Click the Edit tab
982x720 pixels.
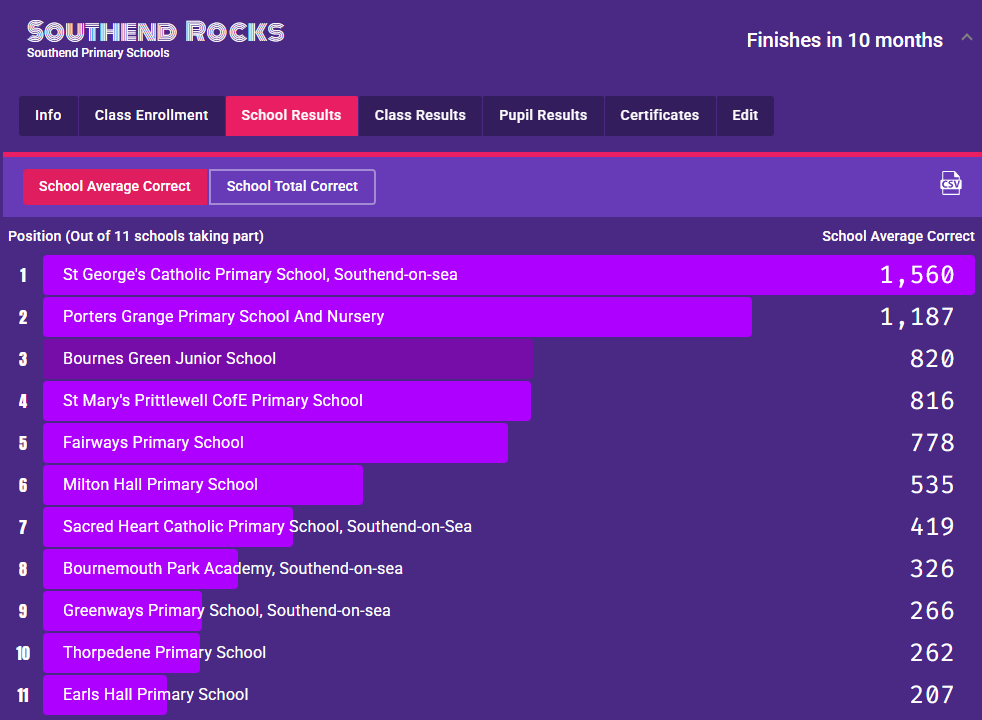[x=745, y=116]
